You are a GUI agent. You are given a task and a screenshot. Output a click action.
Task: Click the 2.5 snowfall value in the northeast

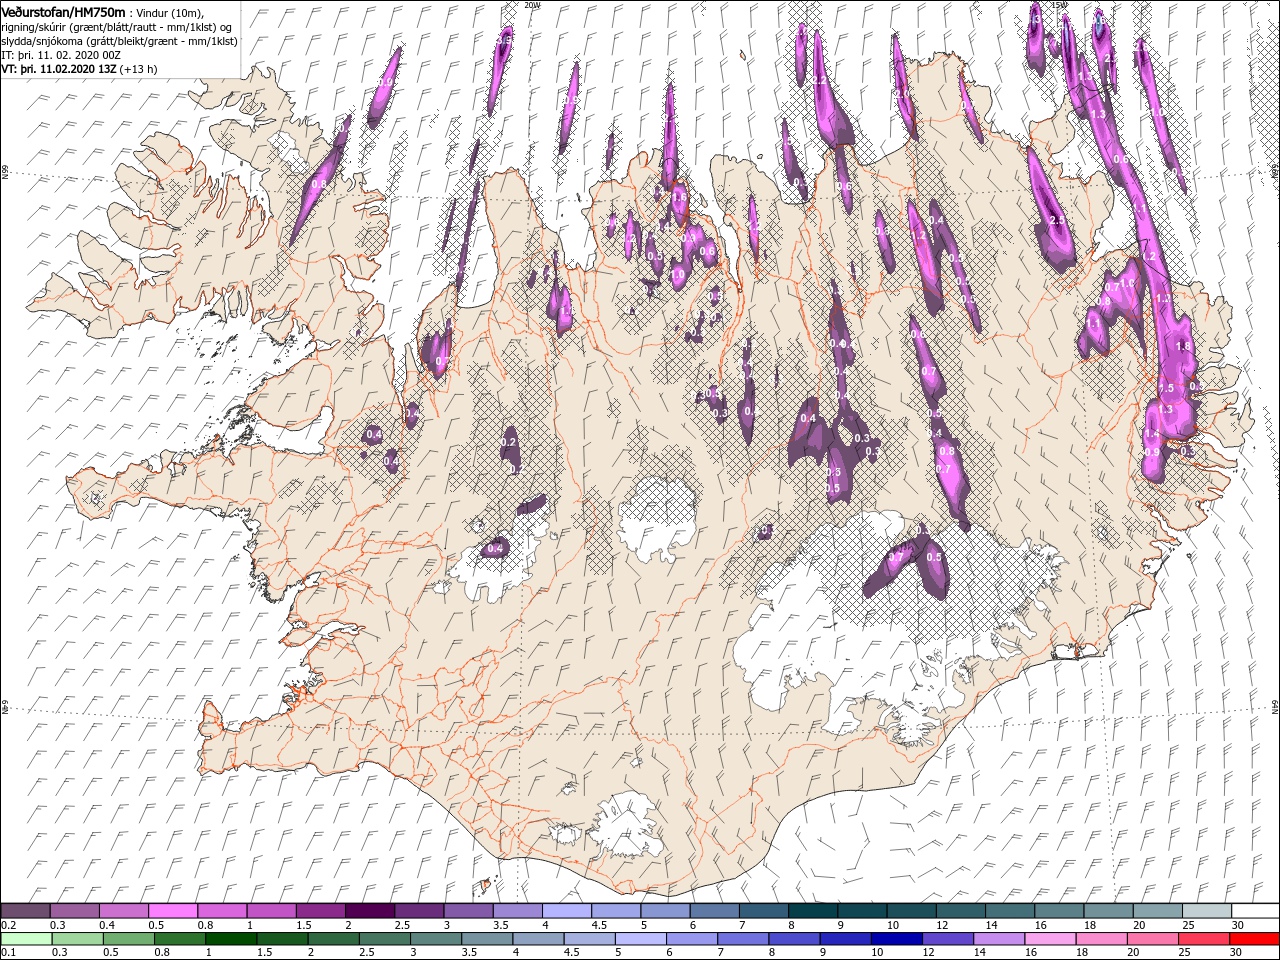(x=1056, y=220)
